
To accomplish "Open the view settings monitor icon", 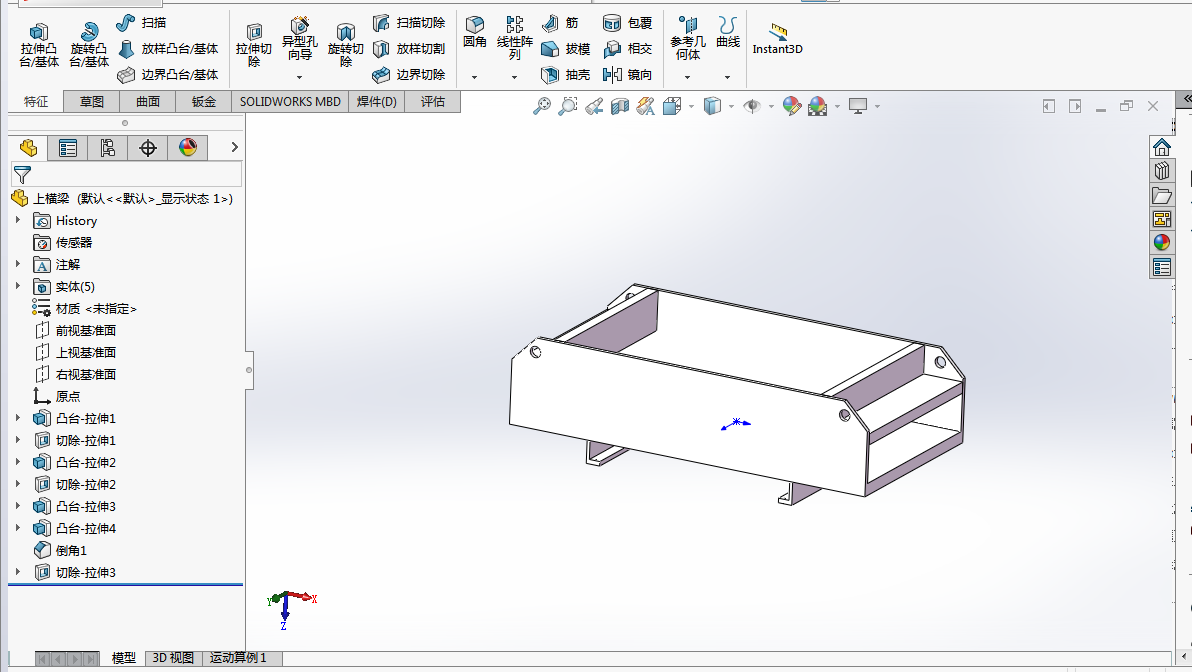I will [x=858, y=106].
